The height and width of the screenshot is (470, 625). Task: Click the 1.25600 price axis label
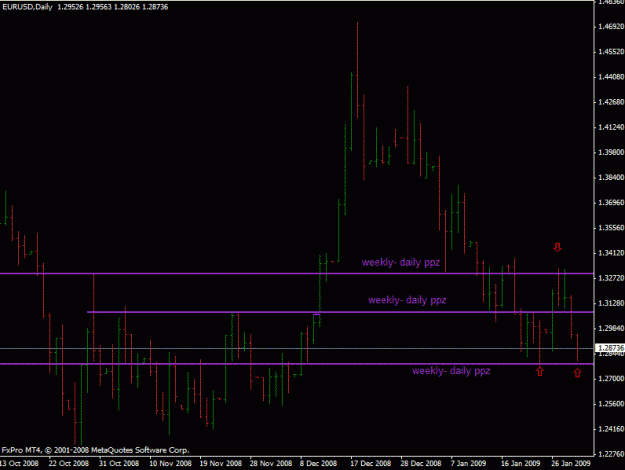tap(611, 404)
